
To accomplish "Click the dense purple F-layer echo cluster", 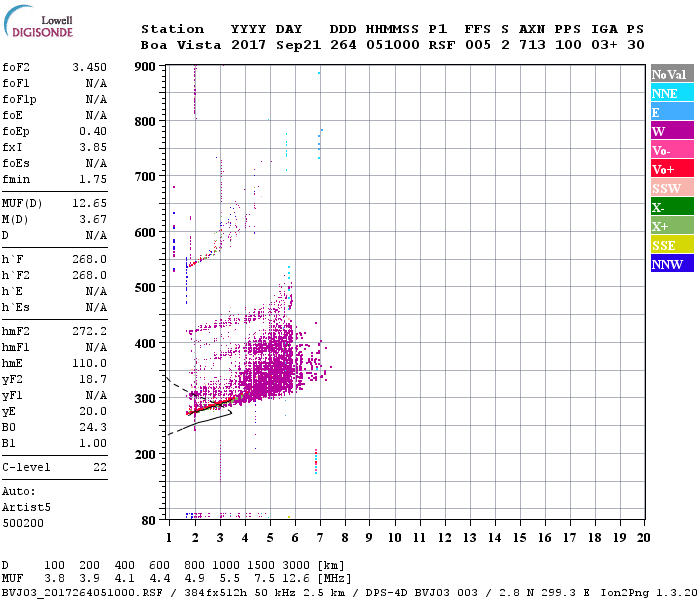I will pyautogui.click(x=271, y=366).
